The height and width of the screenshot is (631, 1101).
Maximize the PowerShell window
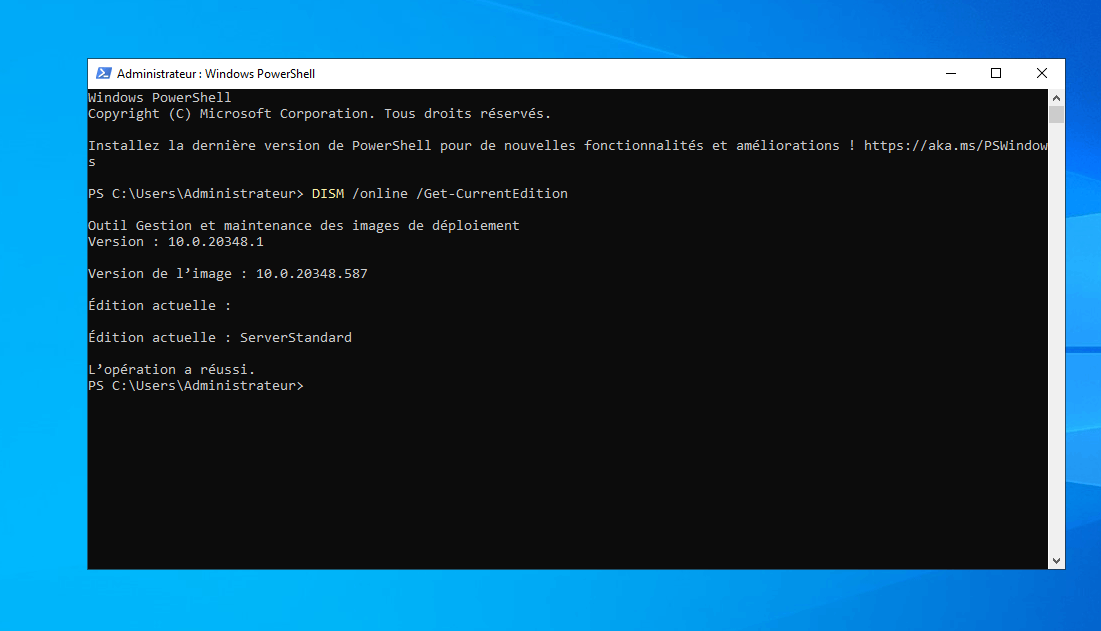(996, 74)
